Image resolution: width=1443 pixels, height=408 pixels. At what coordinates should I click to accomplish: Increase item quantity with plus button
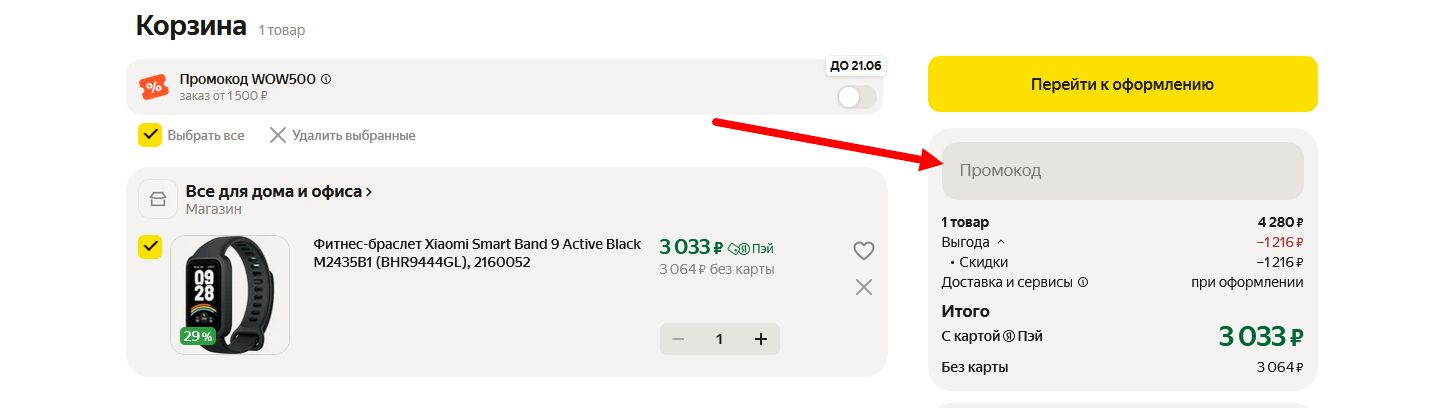pyautogui.click(x=760, y=339)
